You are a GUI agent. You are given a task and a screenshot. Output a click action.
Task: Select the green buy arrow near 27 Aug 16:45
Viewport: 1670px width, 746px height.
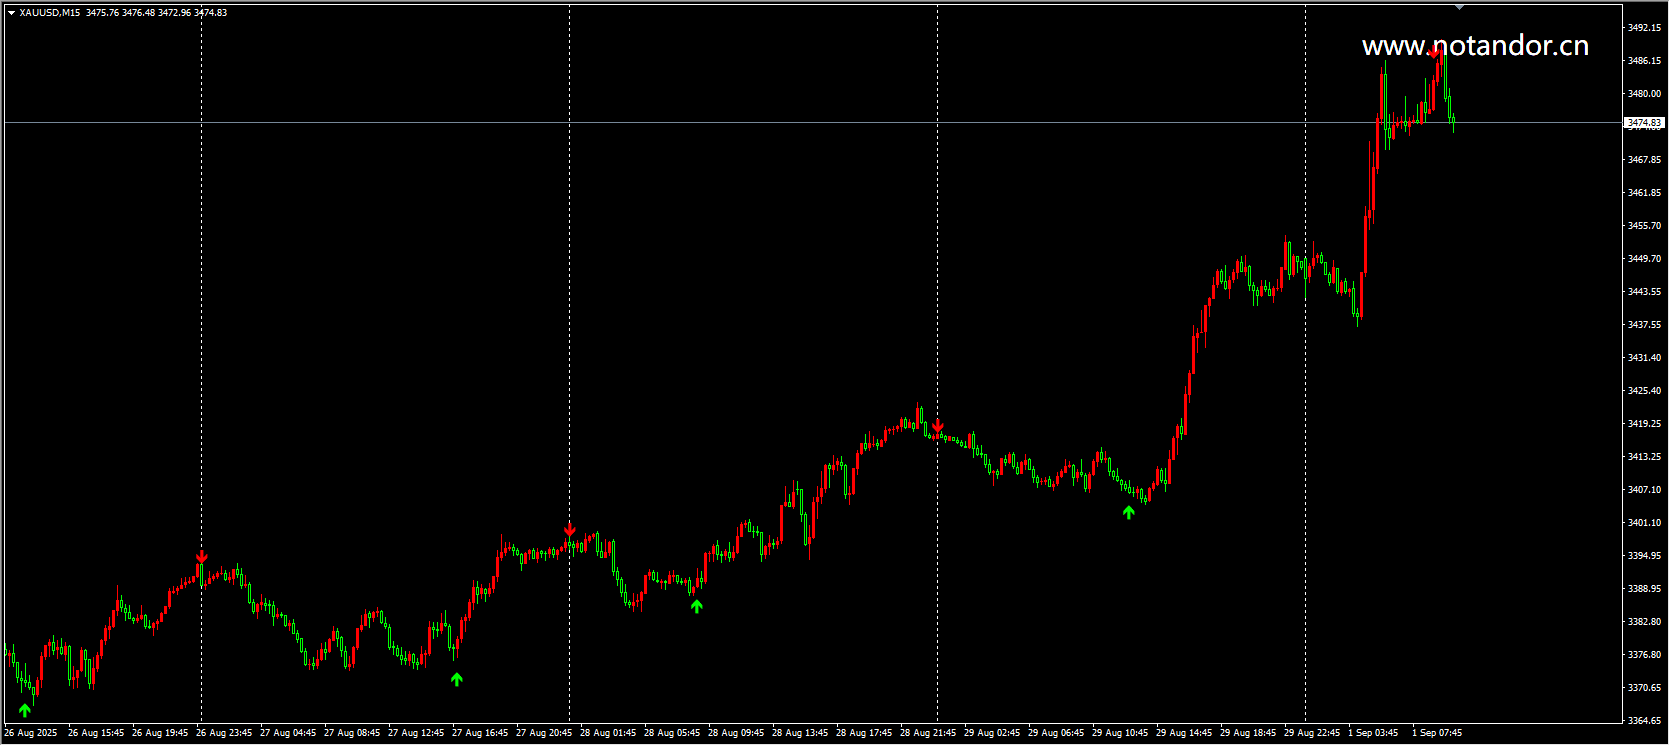coord(457,679)
